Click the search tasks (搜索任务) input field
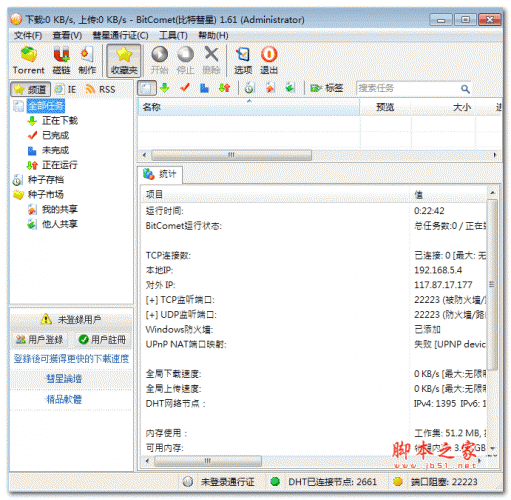The height and width of the screenshot is (500, 511). [407, 88]
